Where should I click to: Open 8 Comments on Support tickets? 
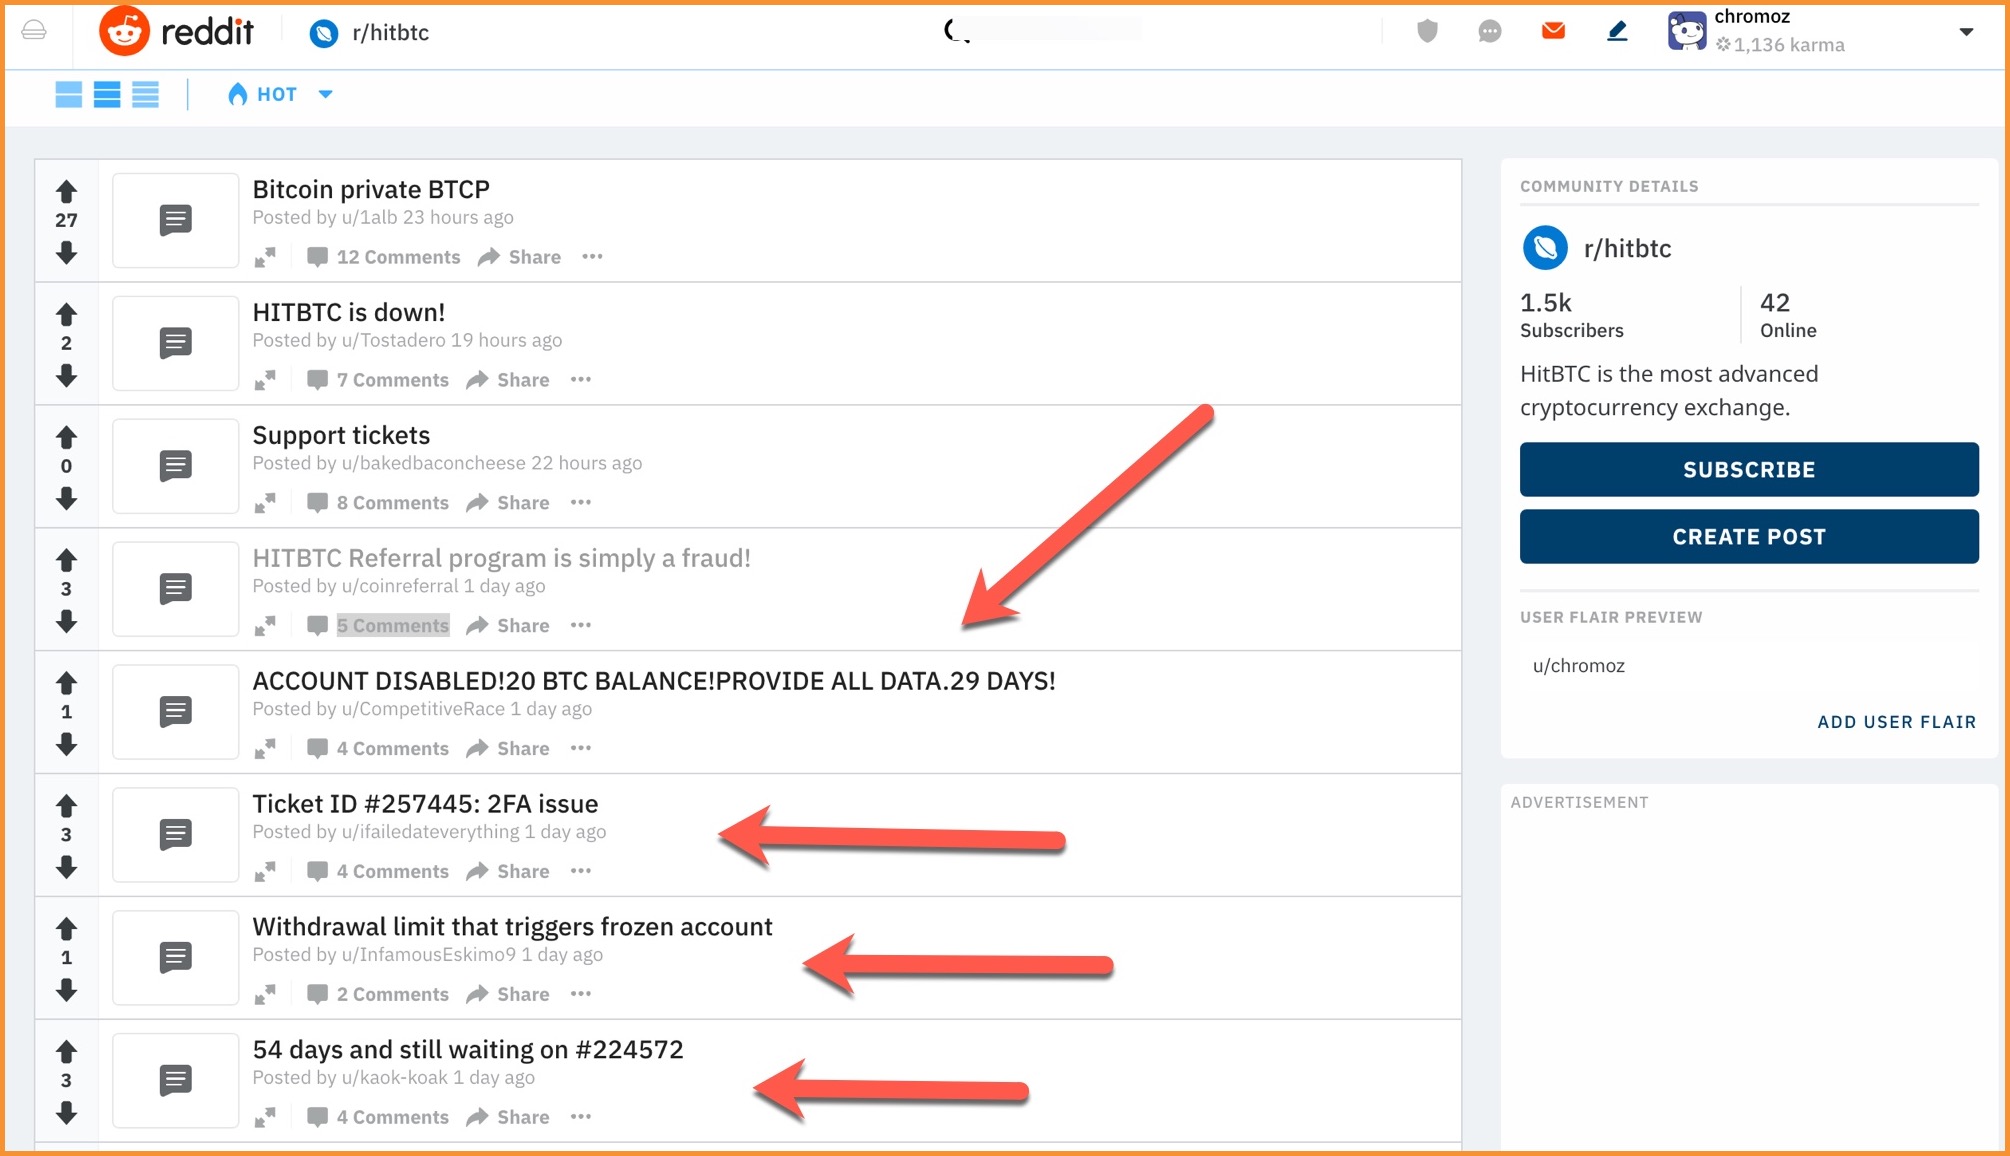click(378, 503)
